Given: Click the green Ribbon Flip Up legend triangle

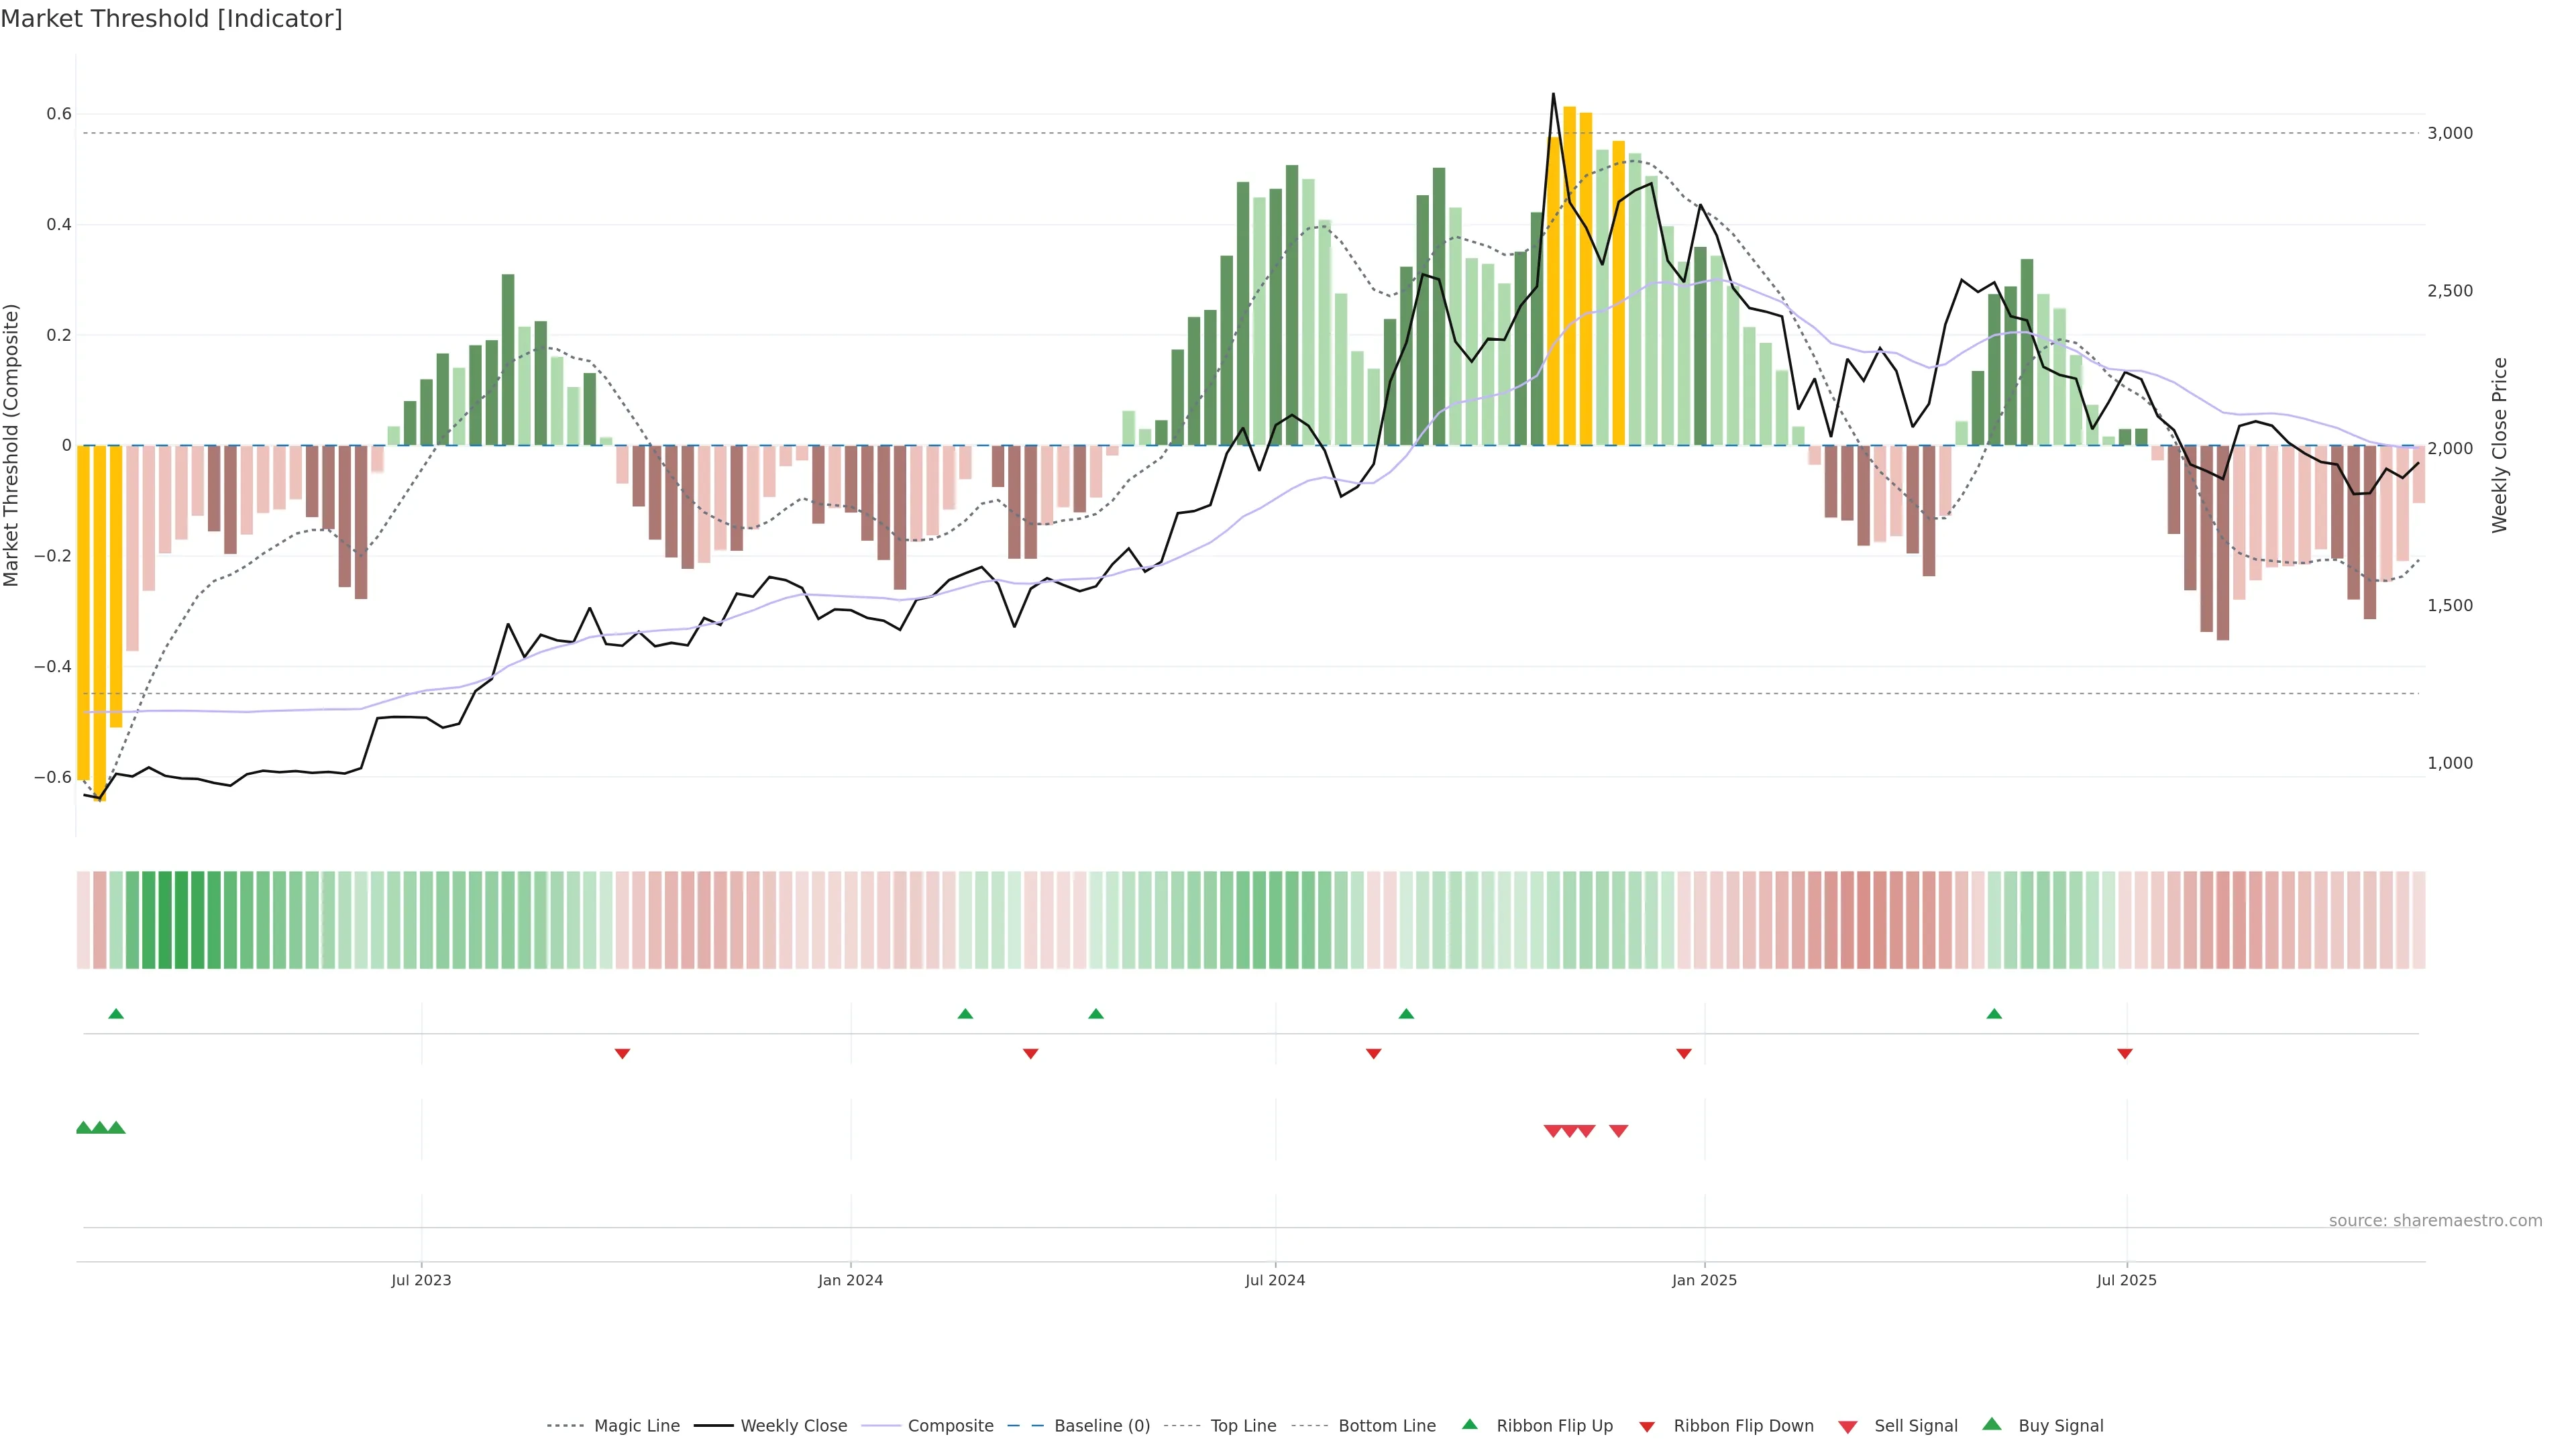Looking at the screenshot, I should 1469,1424.
